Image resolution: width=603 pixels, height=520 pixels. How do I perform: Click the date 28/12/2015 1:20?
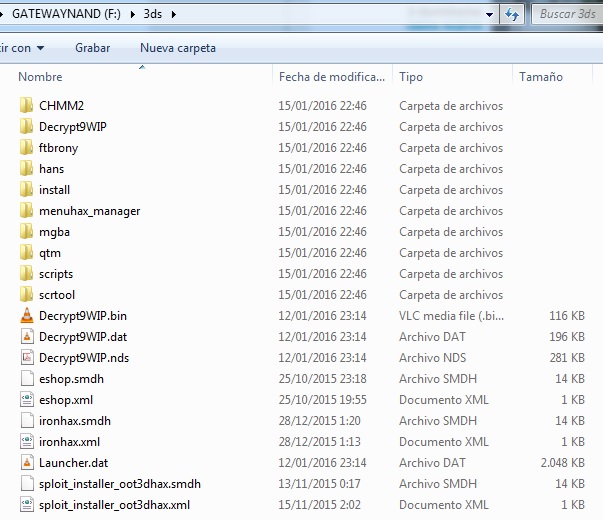coord(320,421)
